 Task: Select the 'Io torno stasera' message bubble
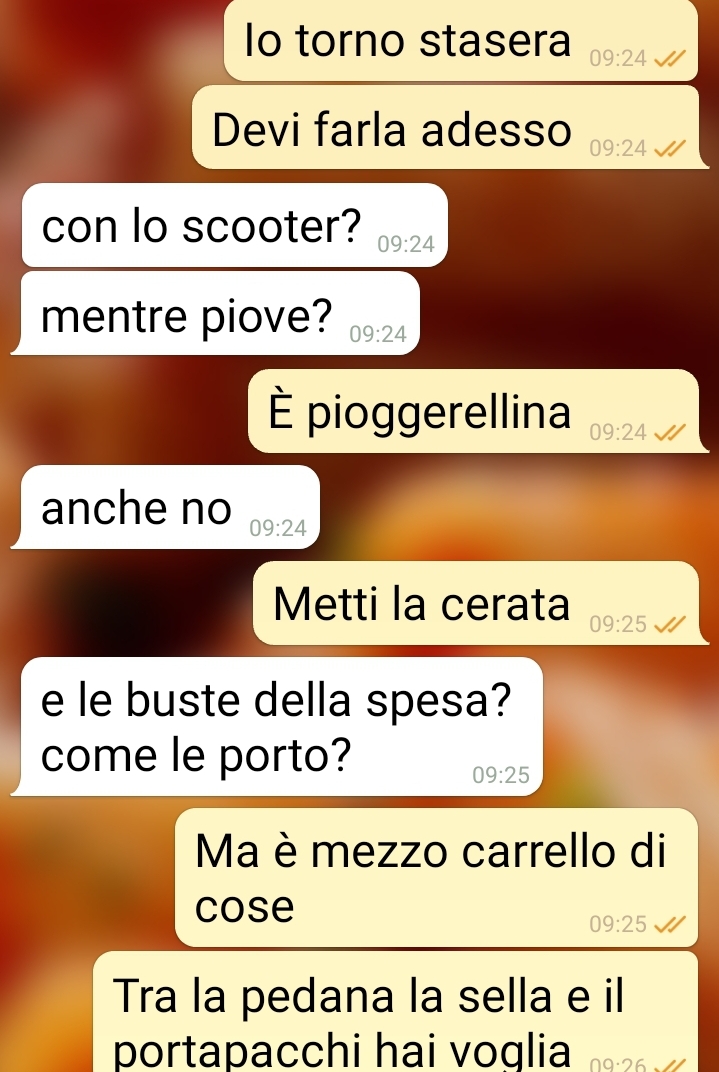[x=461, y=40]
